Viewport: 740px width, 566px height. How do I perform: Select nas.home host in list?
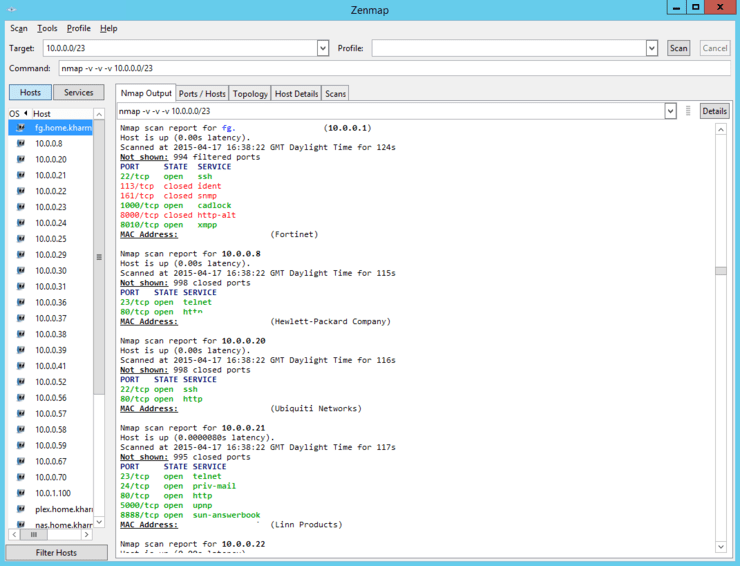(50, 524)
